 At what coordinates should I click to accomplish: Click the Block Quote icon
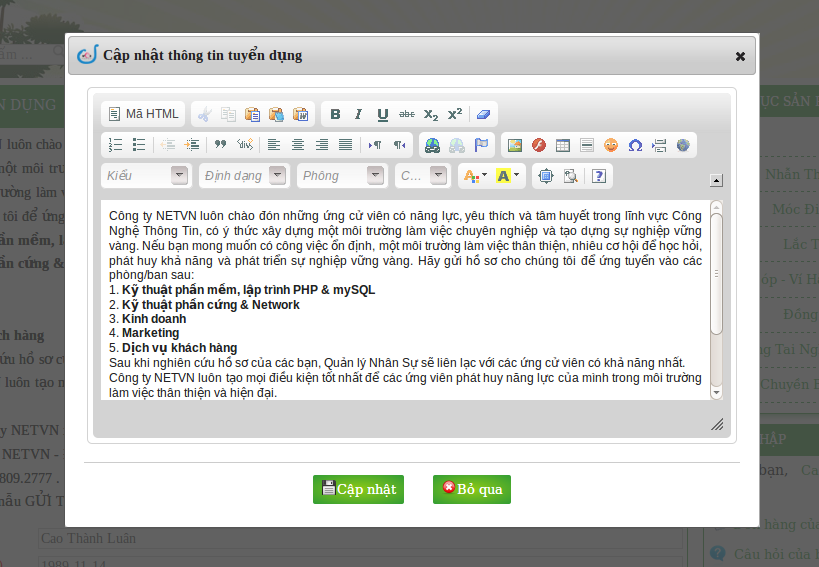220,145
